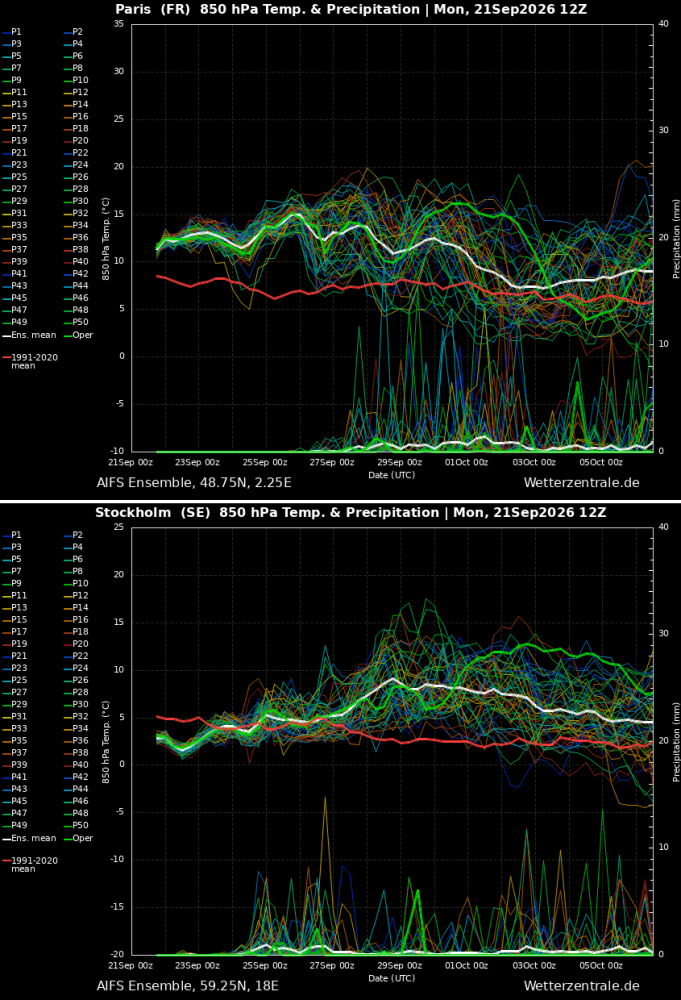
Task: Click P37 legend label in Stockholm chart
Action: [15, 753]
